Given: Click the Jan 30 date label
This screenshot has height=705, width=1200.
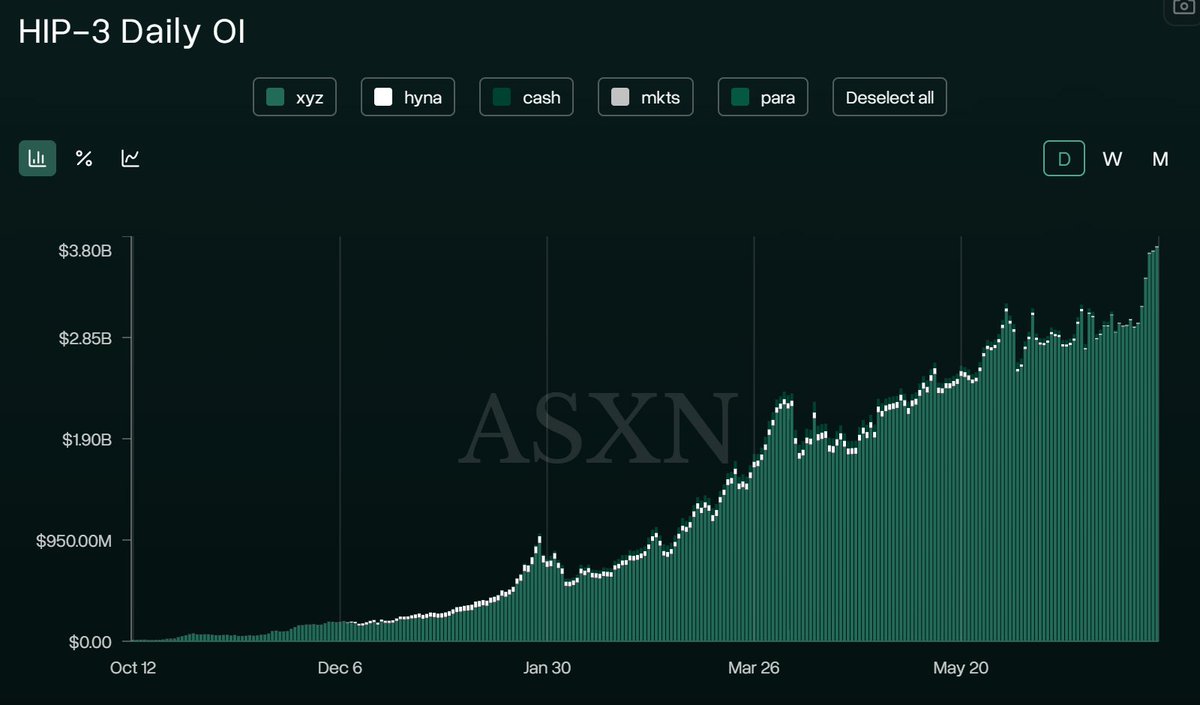Looking at the screenshot, I should click(x=547, y=668).
